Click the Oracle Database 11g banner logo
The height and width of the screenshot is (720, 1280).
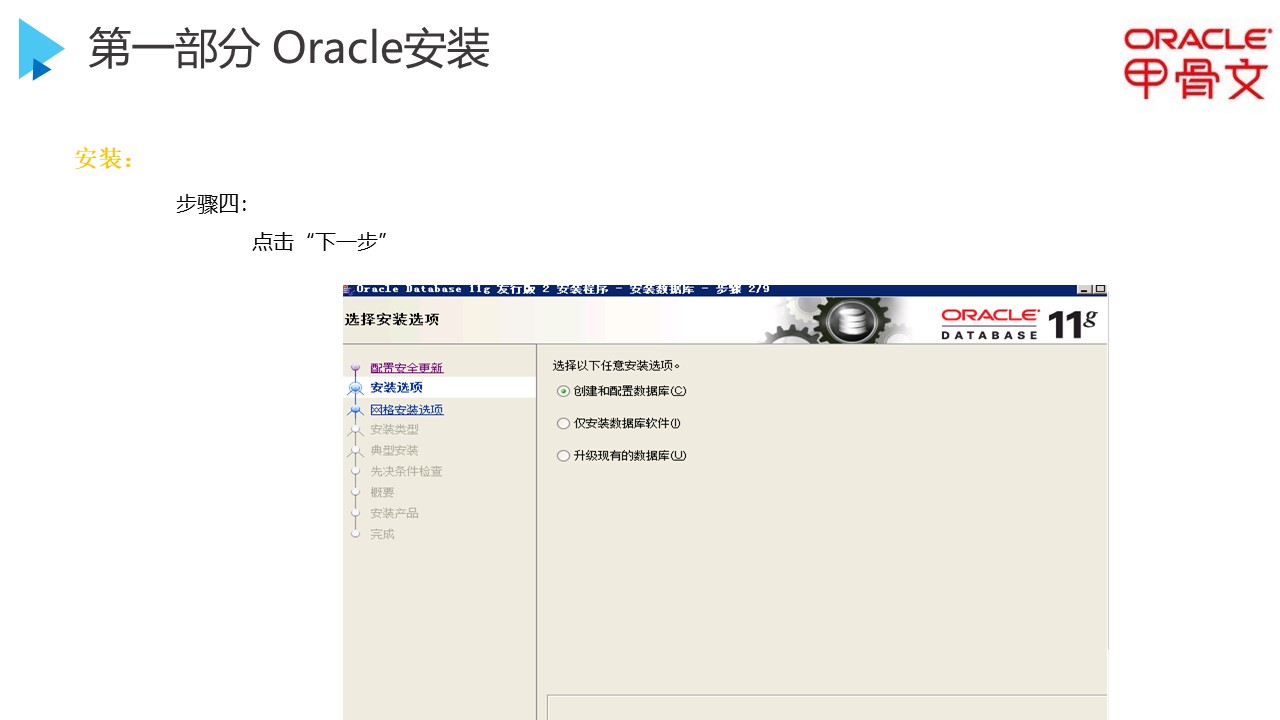point(1018,323)
